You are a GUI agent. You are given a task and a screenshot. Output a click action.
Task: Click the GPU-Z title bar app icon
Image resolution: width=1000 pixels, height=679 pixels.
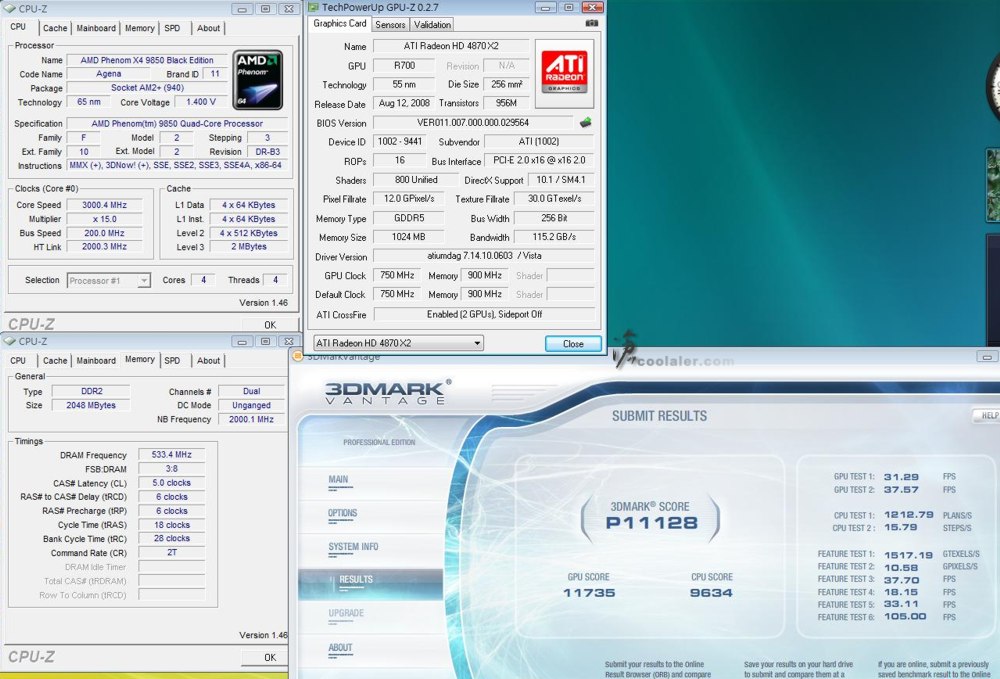(313, 7)
